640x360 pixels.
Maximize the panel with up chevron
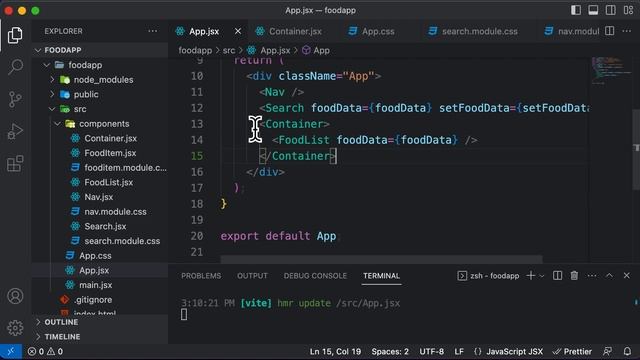[x=609, y=276]
